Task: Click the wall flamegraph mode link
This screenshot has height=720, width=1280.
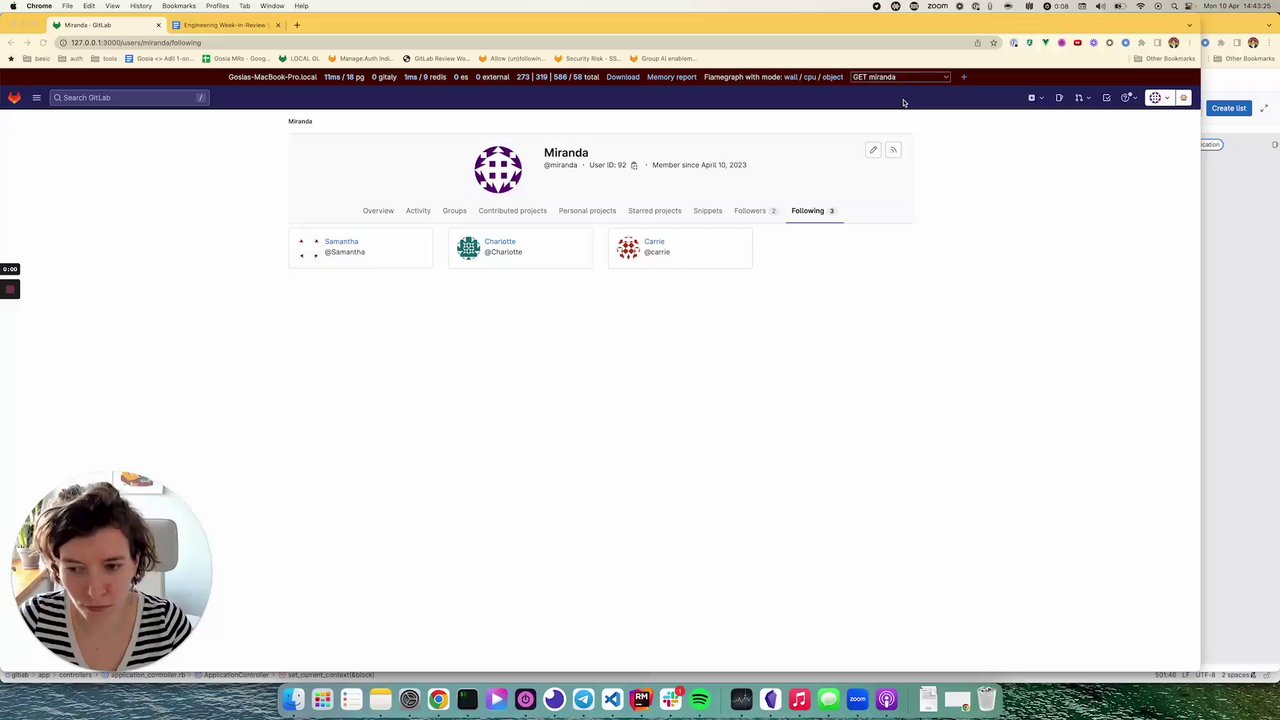Action: [x=790, y=77]
